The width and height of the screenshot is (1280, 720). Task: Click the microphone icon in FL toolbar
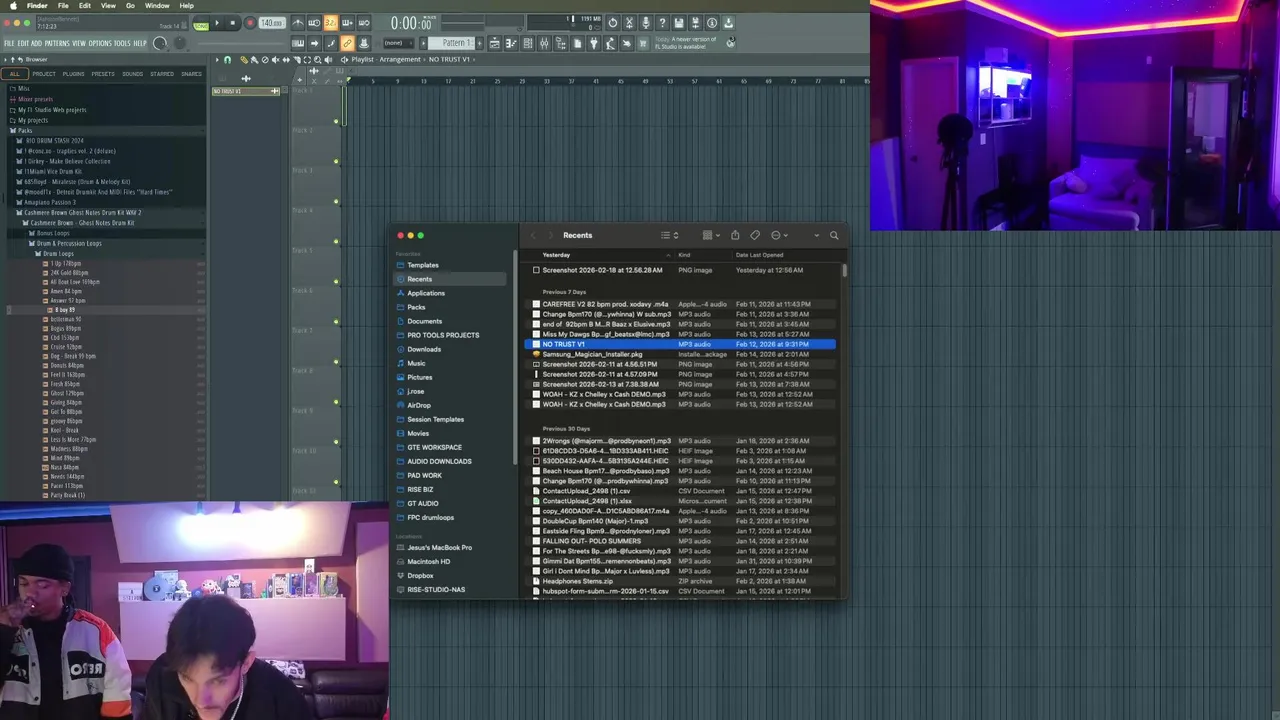coord(645,23)
